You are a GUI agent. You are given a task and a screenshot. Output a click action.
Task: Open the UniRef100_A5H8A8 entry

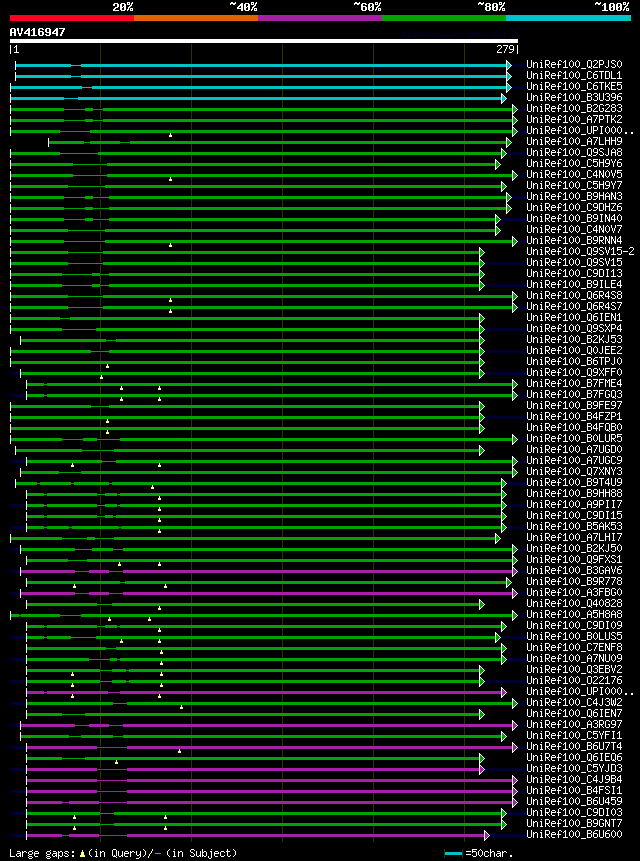point(574,615)
